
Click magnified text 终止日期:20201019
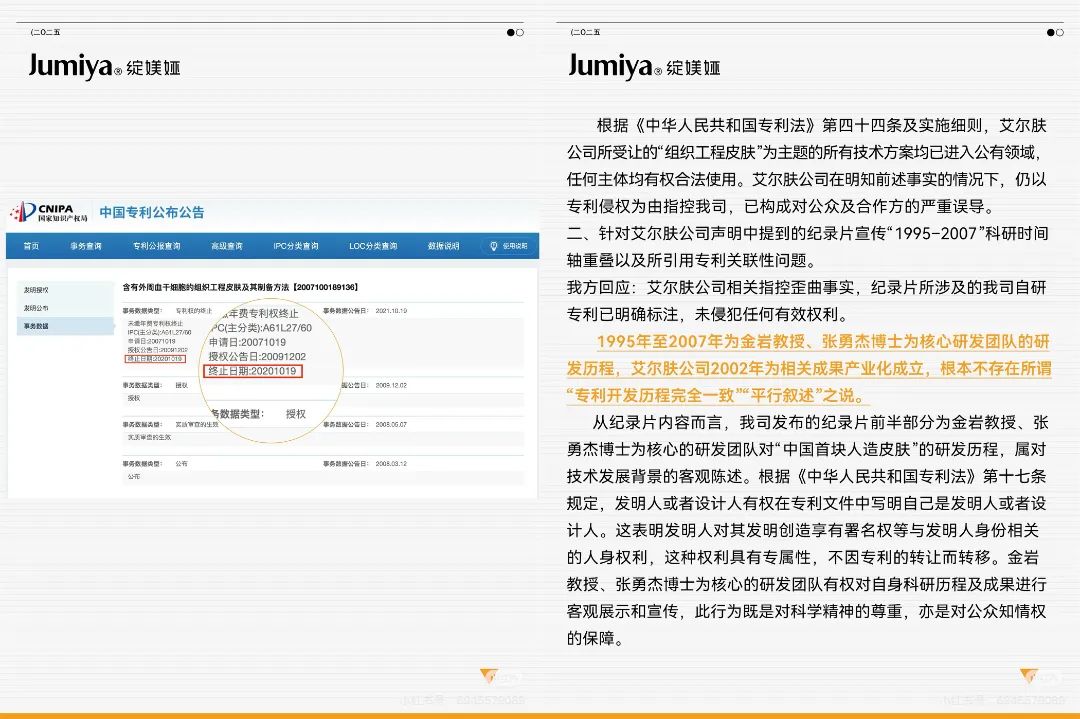pos(252,371)
